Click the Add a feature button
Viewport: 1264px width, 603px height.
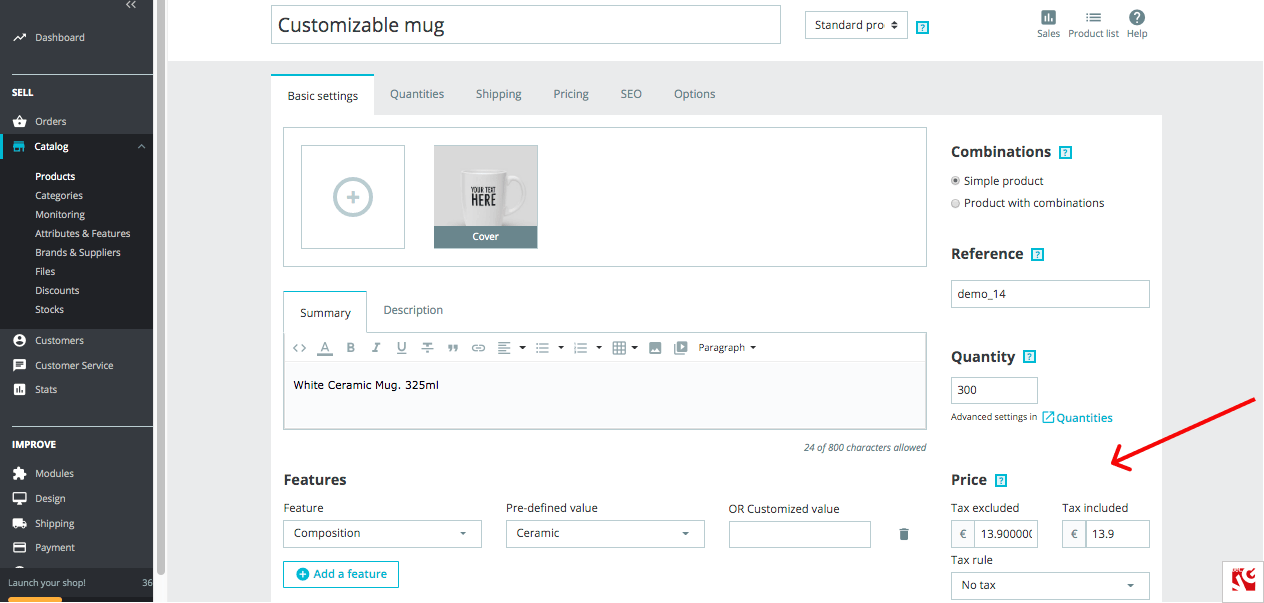pos(341,574)
